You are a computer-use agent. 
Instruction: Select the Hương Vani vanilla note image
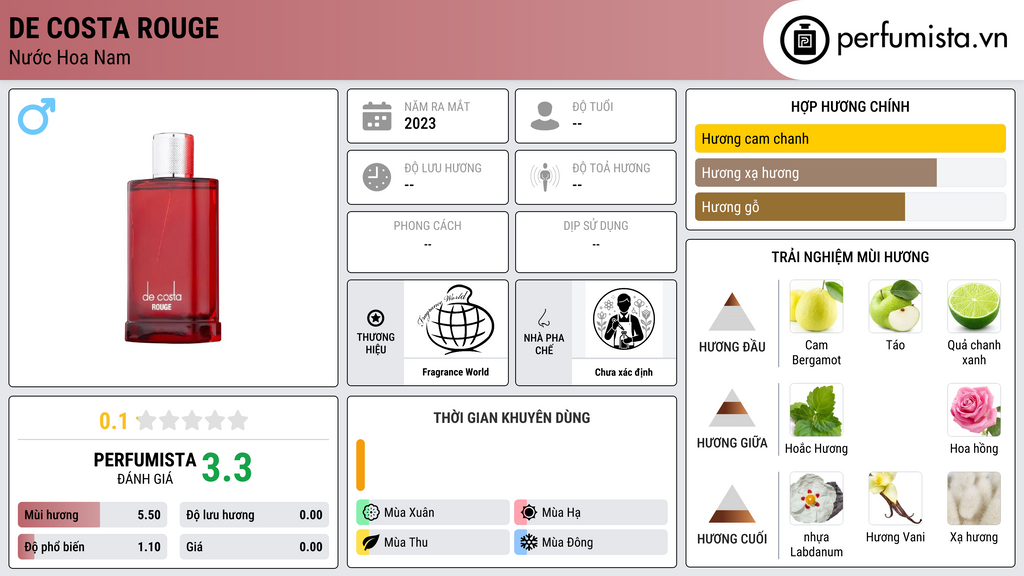[x=895, y=499]
